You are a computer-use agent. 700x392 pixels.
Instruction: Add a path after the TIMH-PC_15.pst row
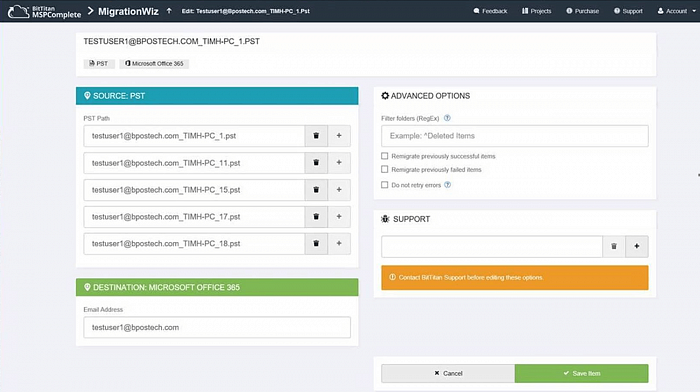pos(339,190)
